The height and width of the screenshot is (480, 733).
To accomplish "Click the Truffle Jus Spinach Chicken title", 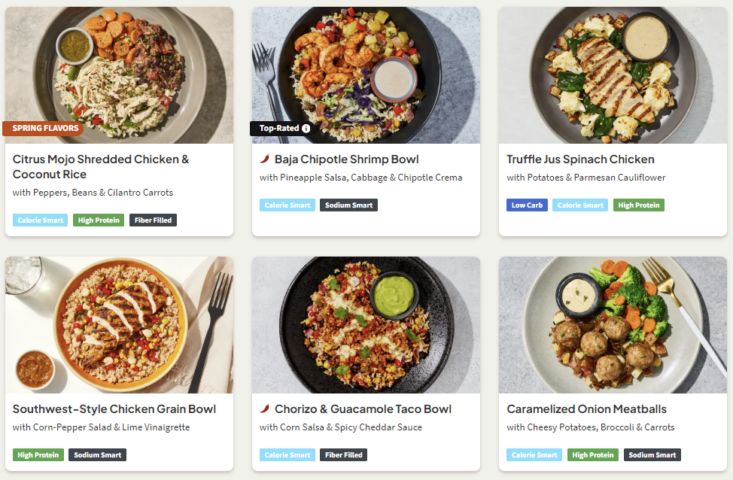I will coord(580,159).
